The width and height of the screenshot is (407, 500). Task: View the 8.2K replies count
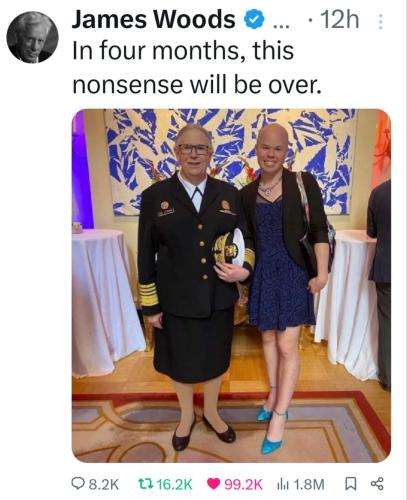(104, 484)
